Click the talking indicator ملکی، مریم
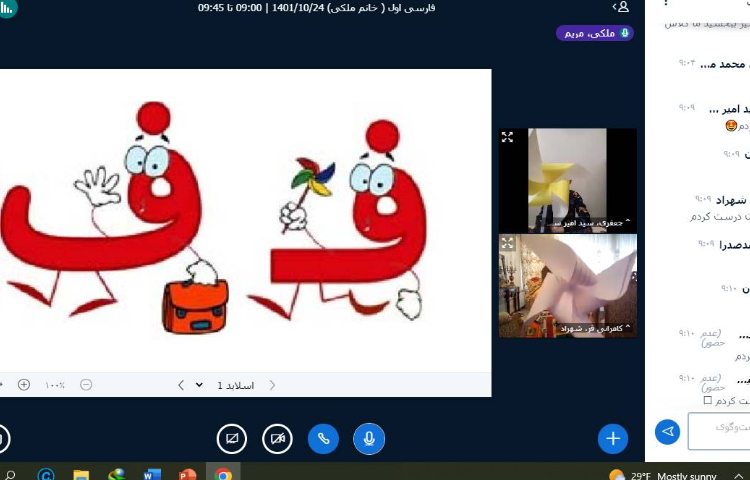The image size is (750, 480). 595,33
